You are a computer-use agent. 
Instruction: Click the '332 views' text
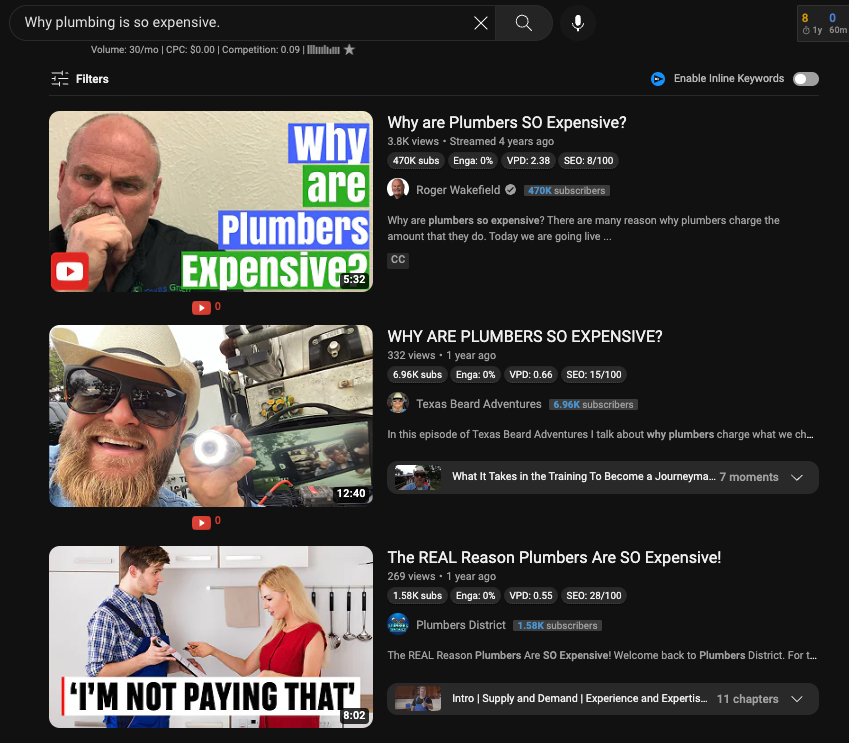click(411, 355)
